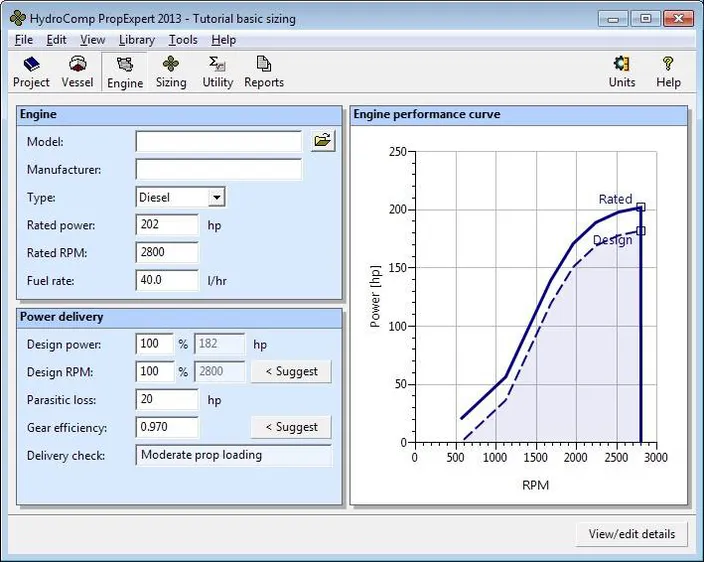Select the Rated RPM field showing 2800
The height and width of the screenshot is (562, 704).
point(167,252)
